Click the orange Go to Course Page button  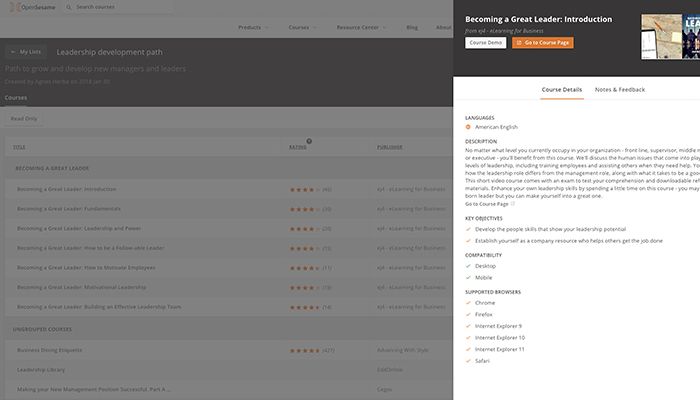pyautogui.click(x=543, y=43)
